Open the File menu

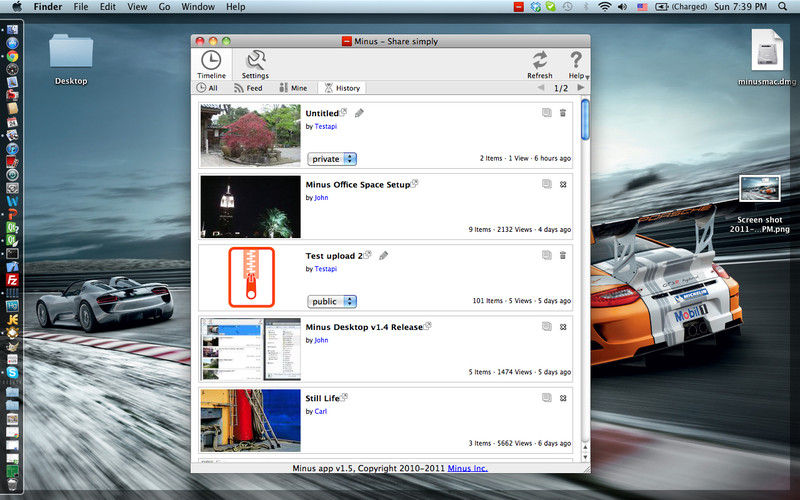[81, 7]
